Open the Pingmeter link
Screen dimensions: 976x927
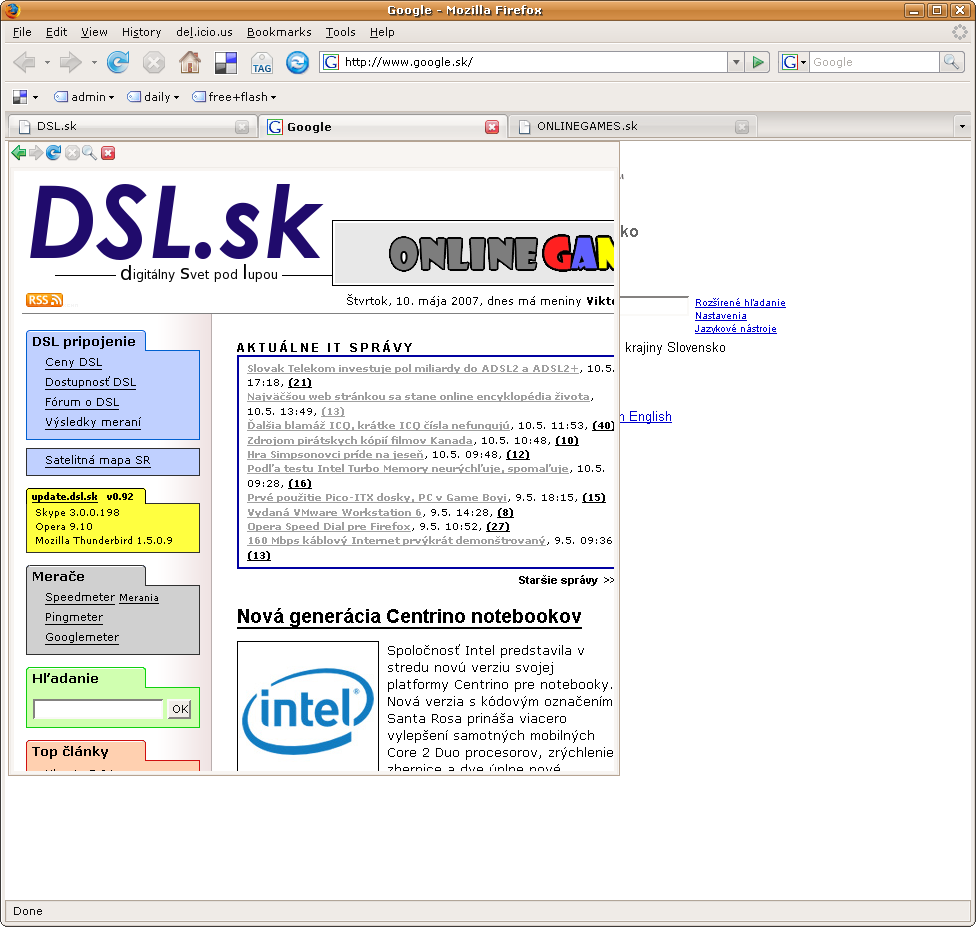[x=74, y=617]
